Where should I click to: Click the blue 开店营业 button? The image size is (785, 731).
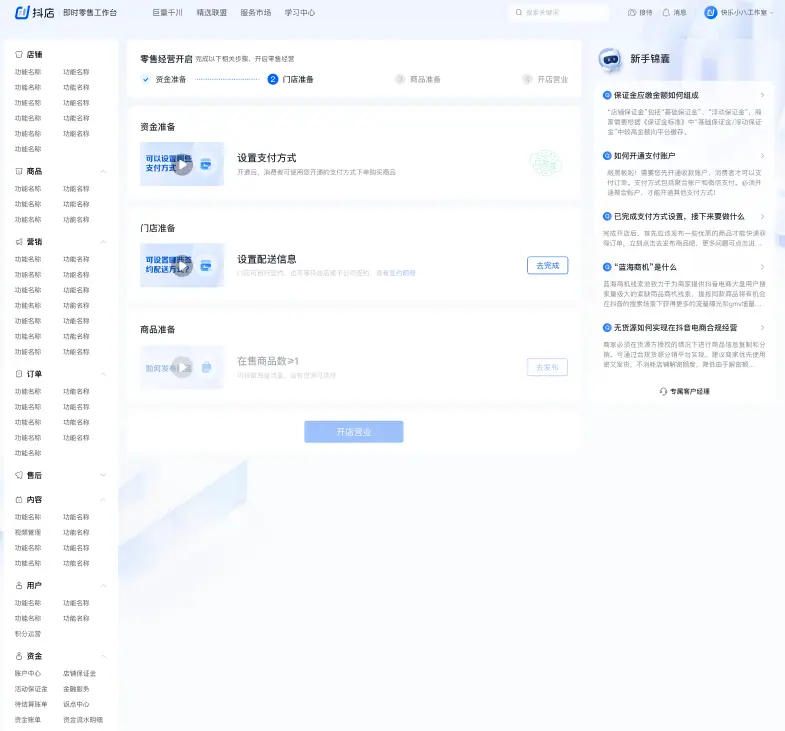(x=354, y=432)
